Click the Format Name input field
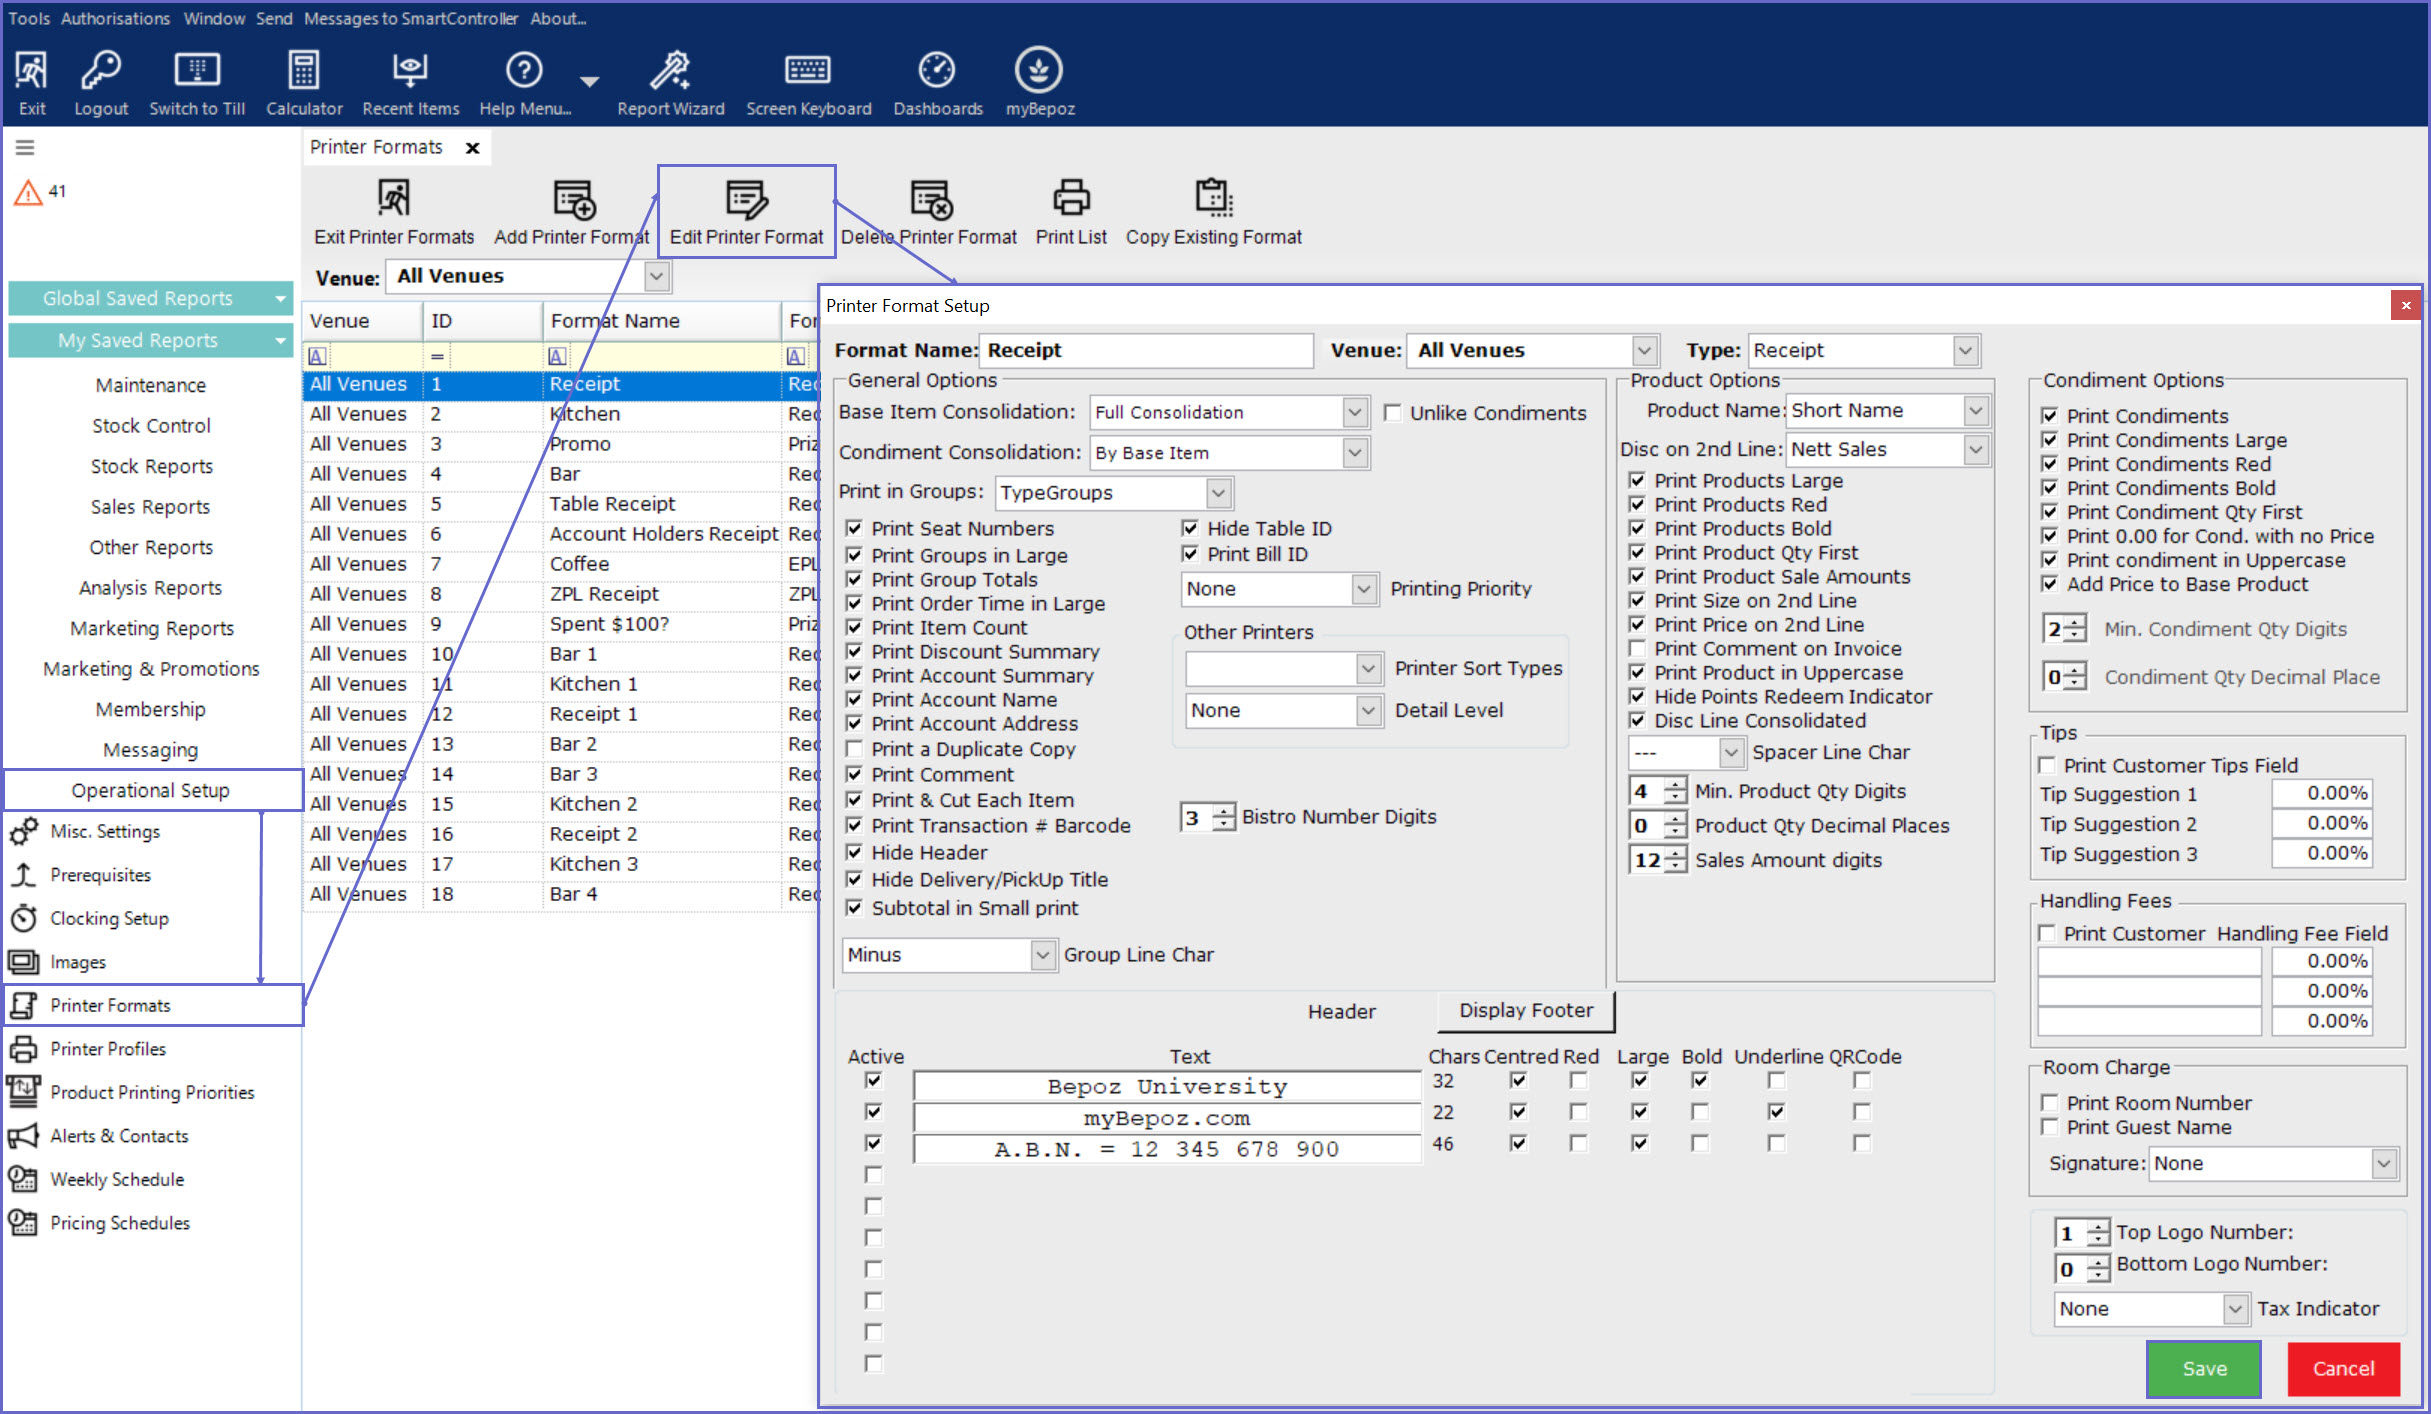 click(1145, 350)
